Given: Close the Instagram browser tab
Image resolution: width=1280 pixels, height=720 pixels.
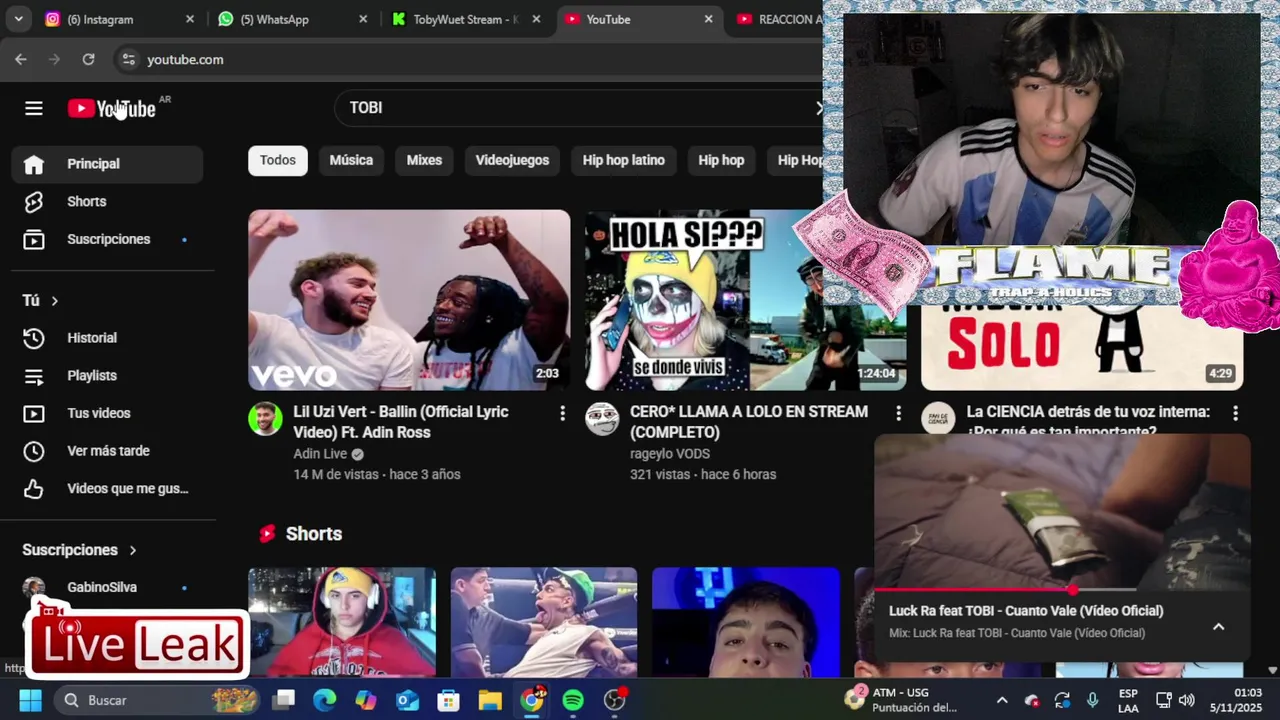Looking at the screenshot, I should point(190,19).
